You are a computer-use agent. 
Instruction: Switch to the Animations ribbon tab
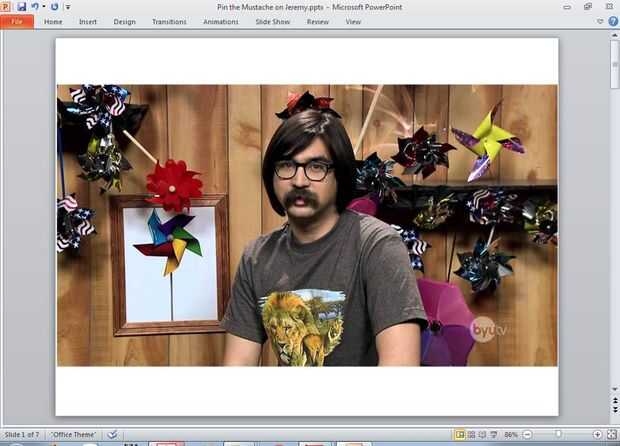[221, 22]
